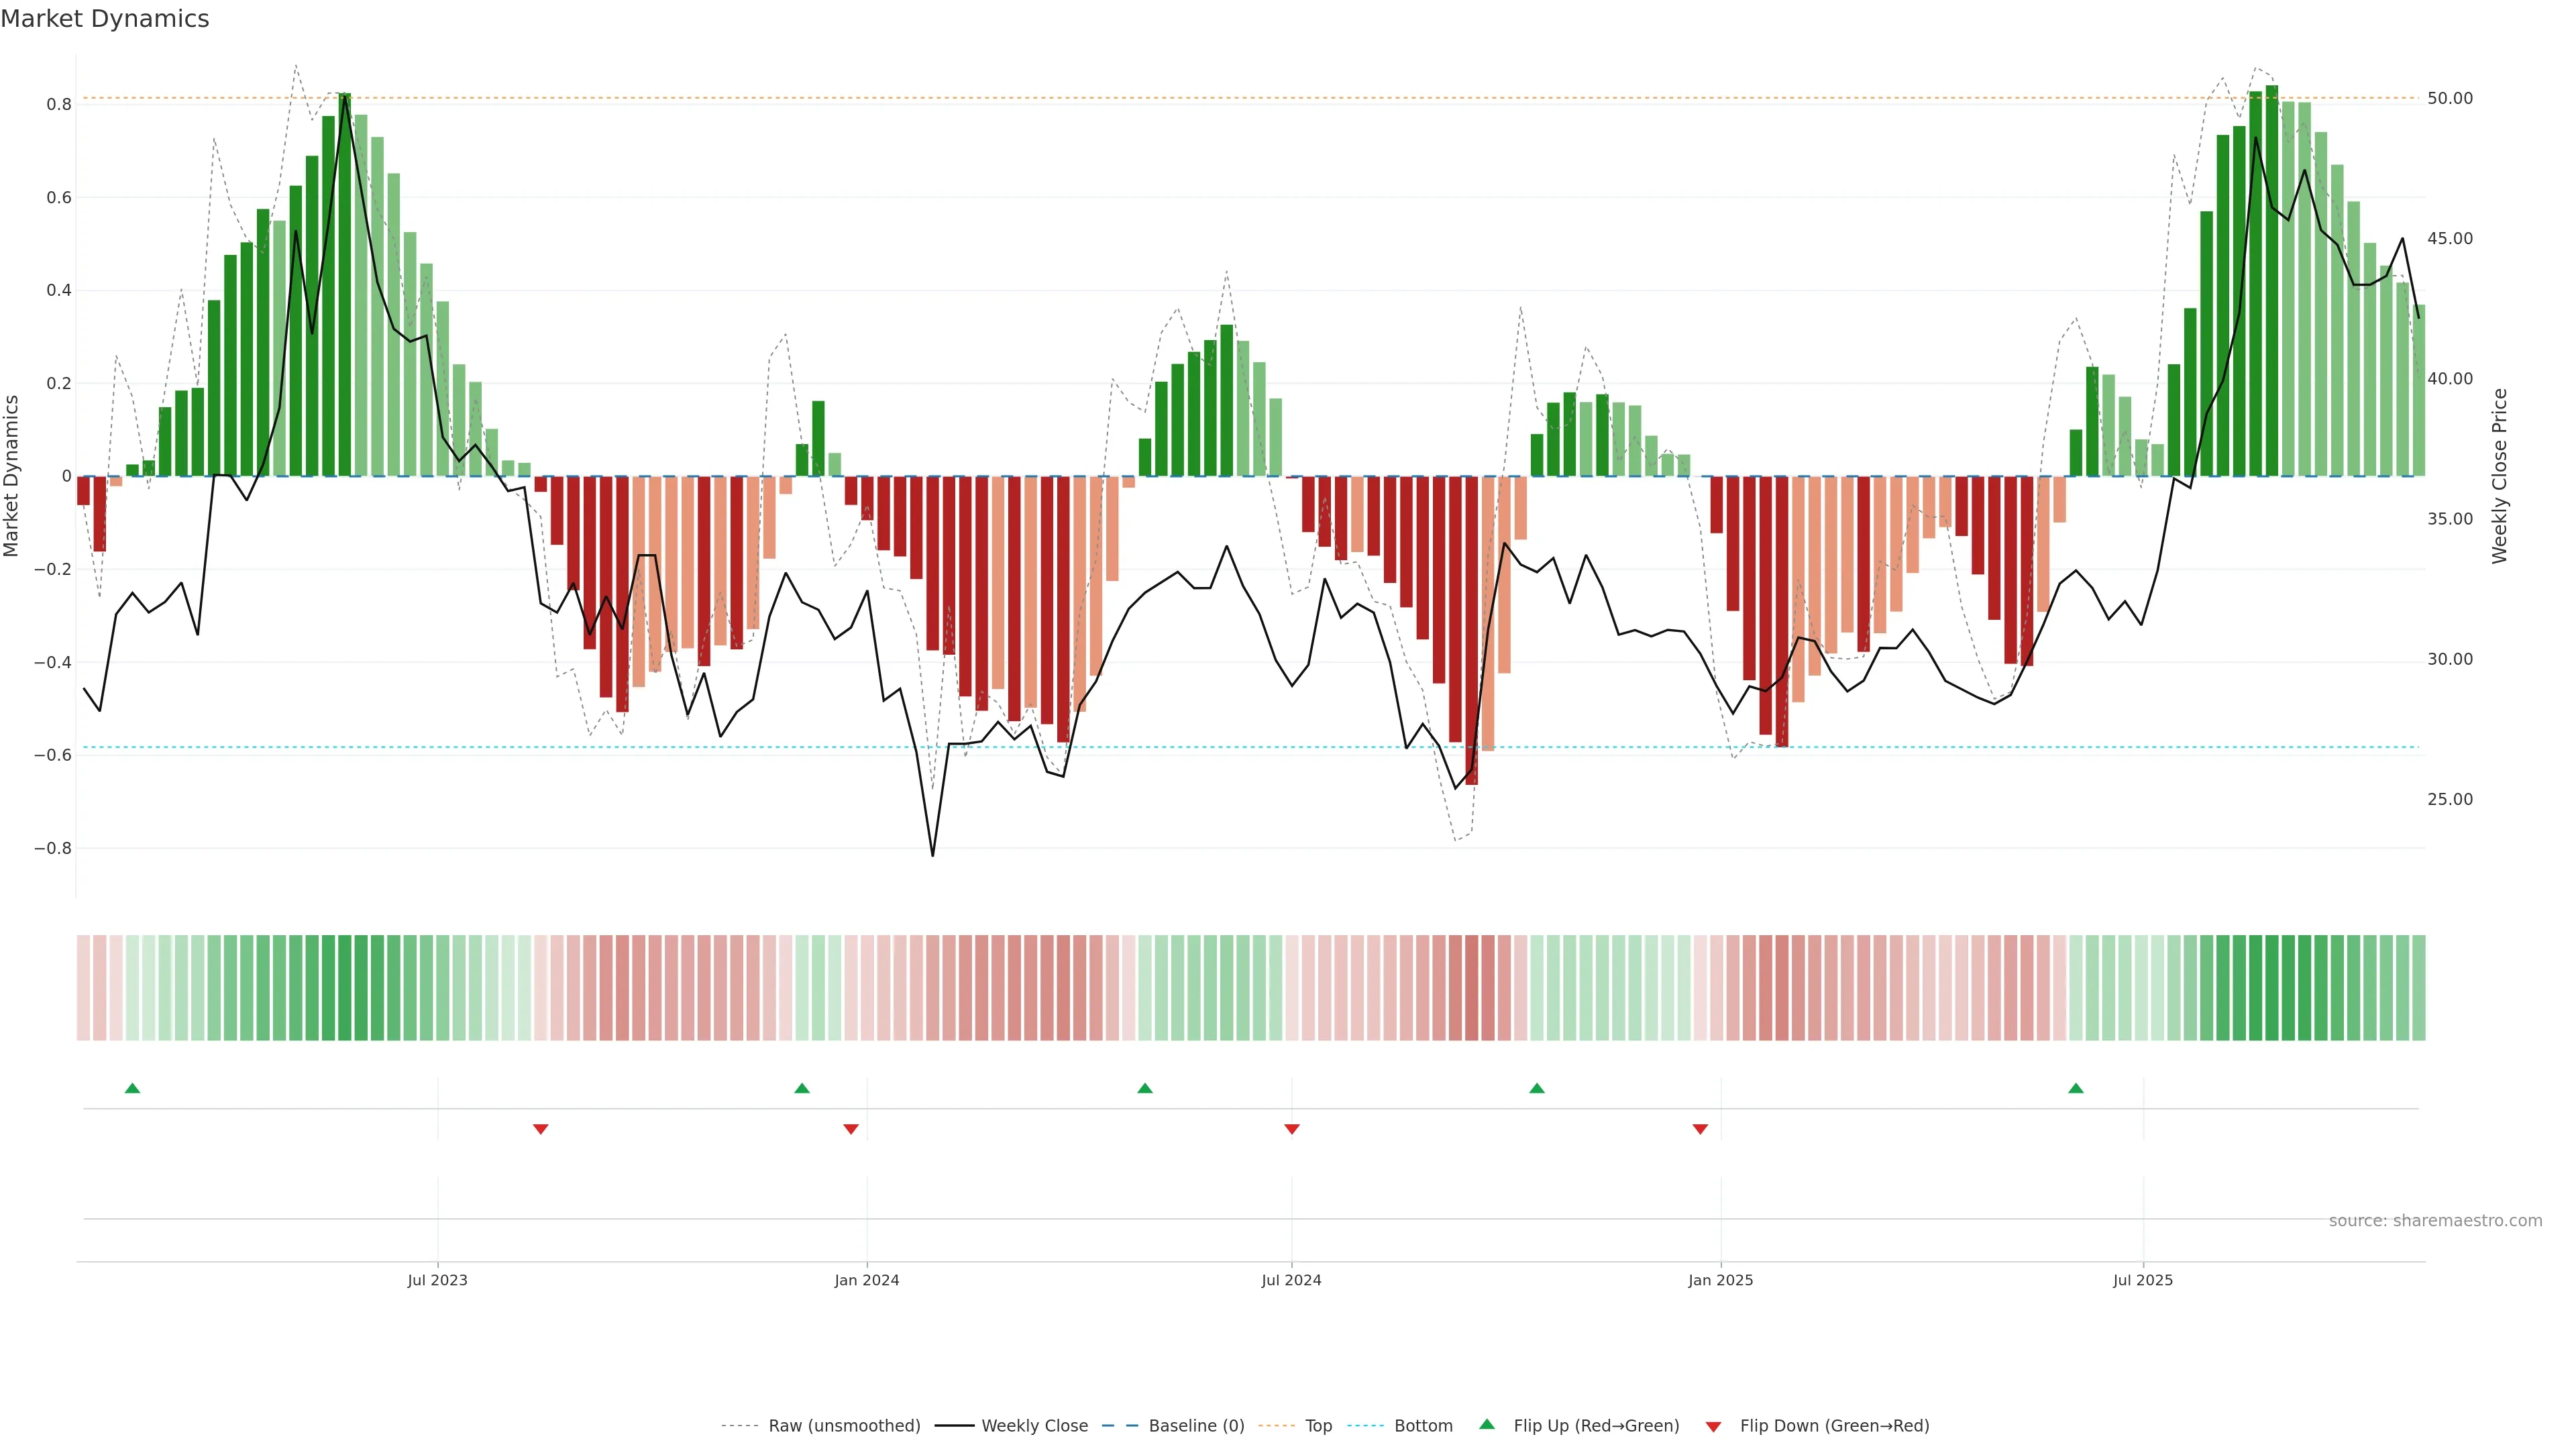Click the Flip Down triangle just before Jan 2025
Screen dimensions: 2576x1449
(x=1700, y=1129)
